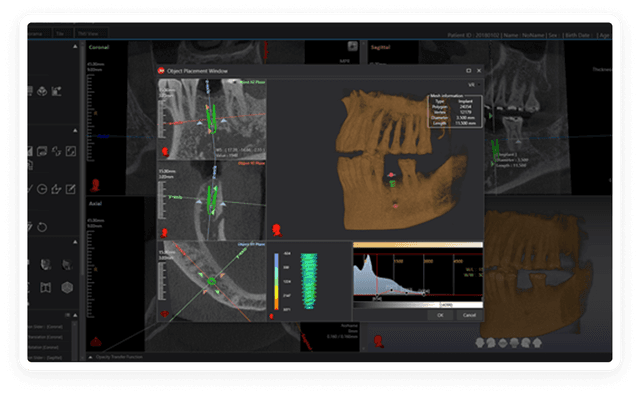Select the 3D volume icon in left panel
640x395 pixels.
point(42,91)
